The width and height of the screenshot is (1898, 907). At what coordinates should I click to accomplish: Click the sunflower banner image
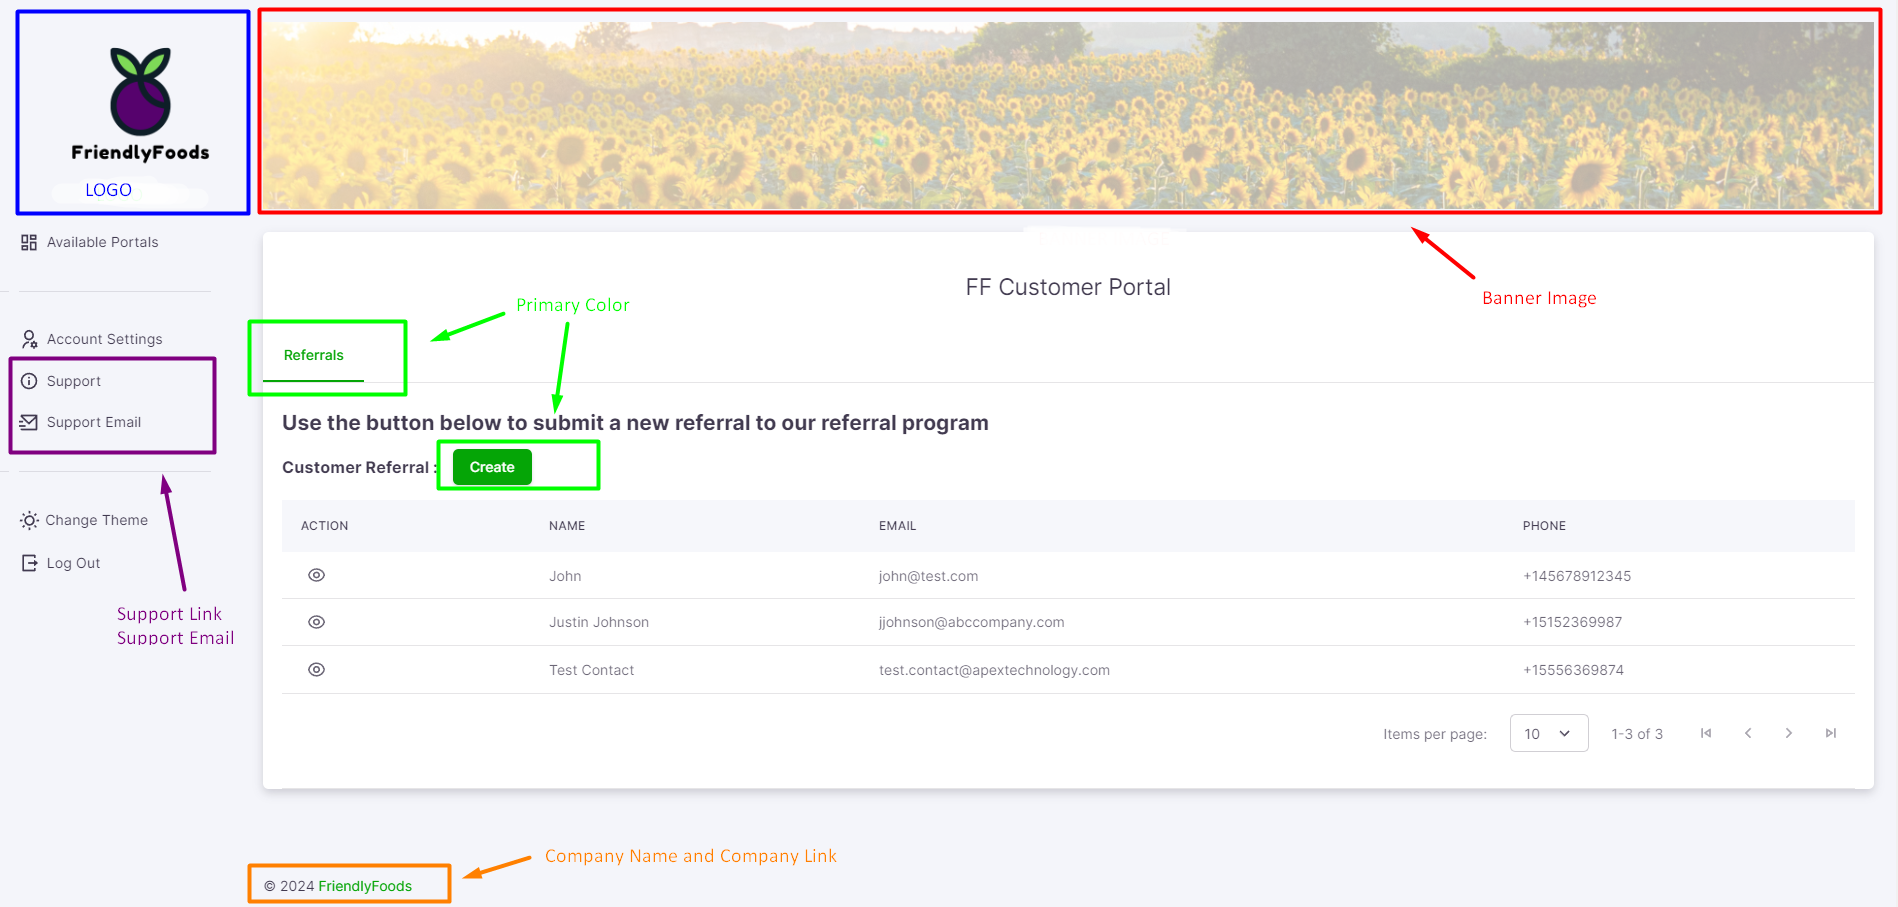tap(1068, 115)
